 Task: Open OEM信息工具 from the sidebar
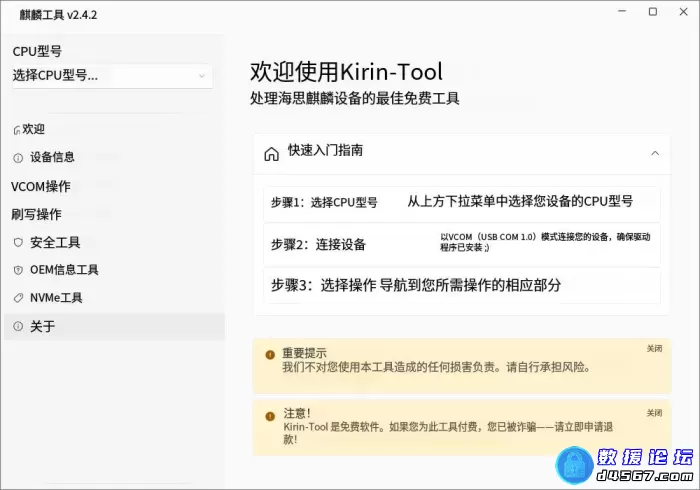[x=114, y=270]
